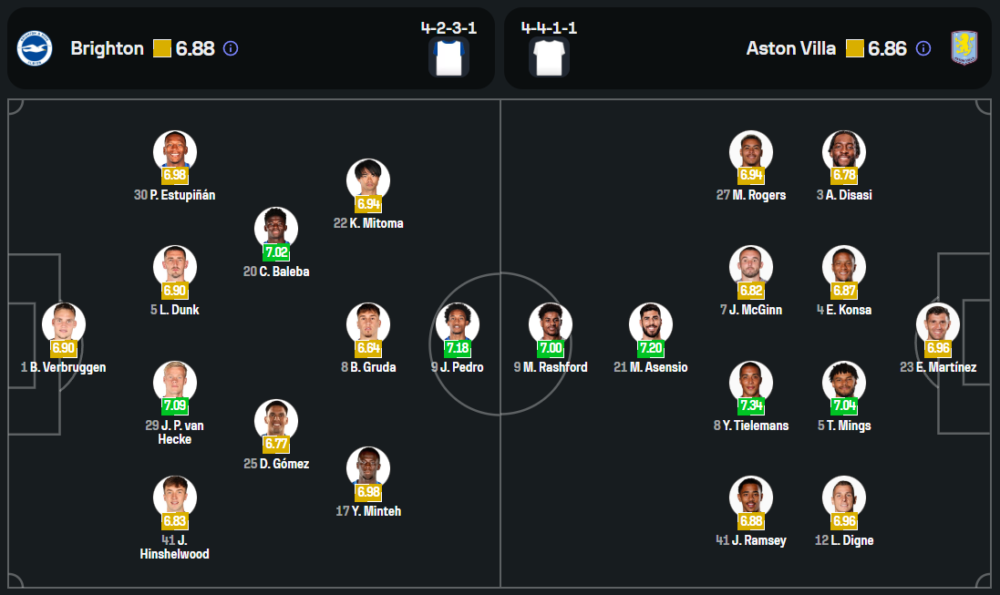Open Brighton rating info icon

pyautogui.click(x=231, y=48)
